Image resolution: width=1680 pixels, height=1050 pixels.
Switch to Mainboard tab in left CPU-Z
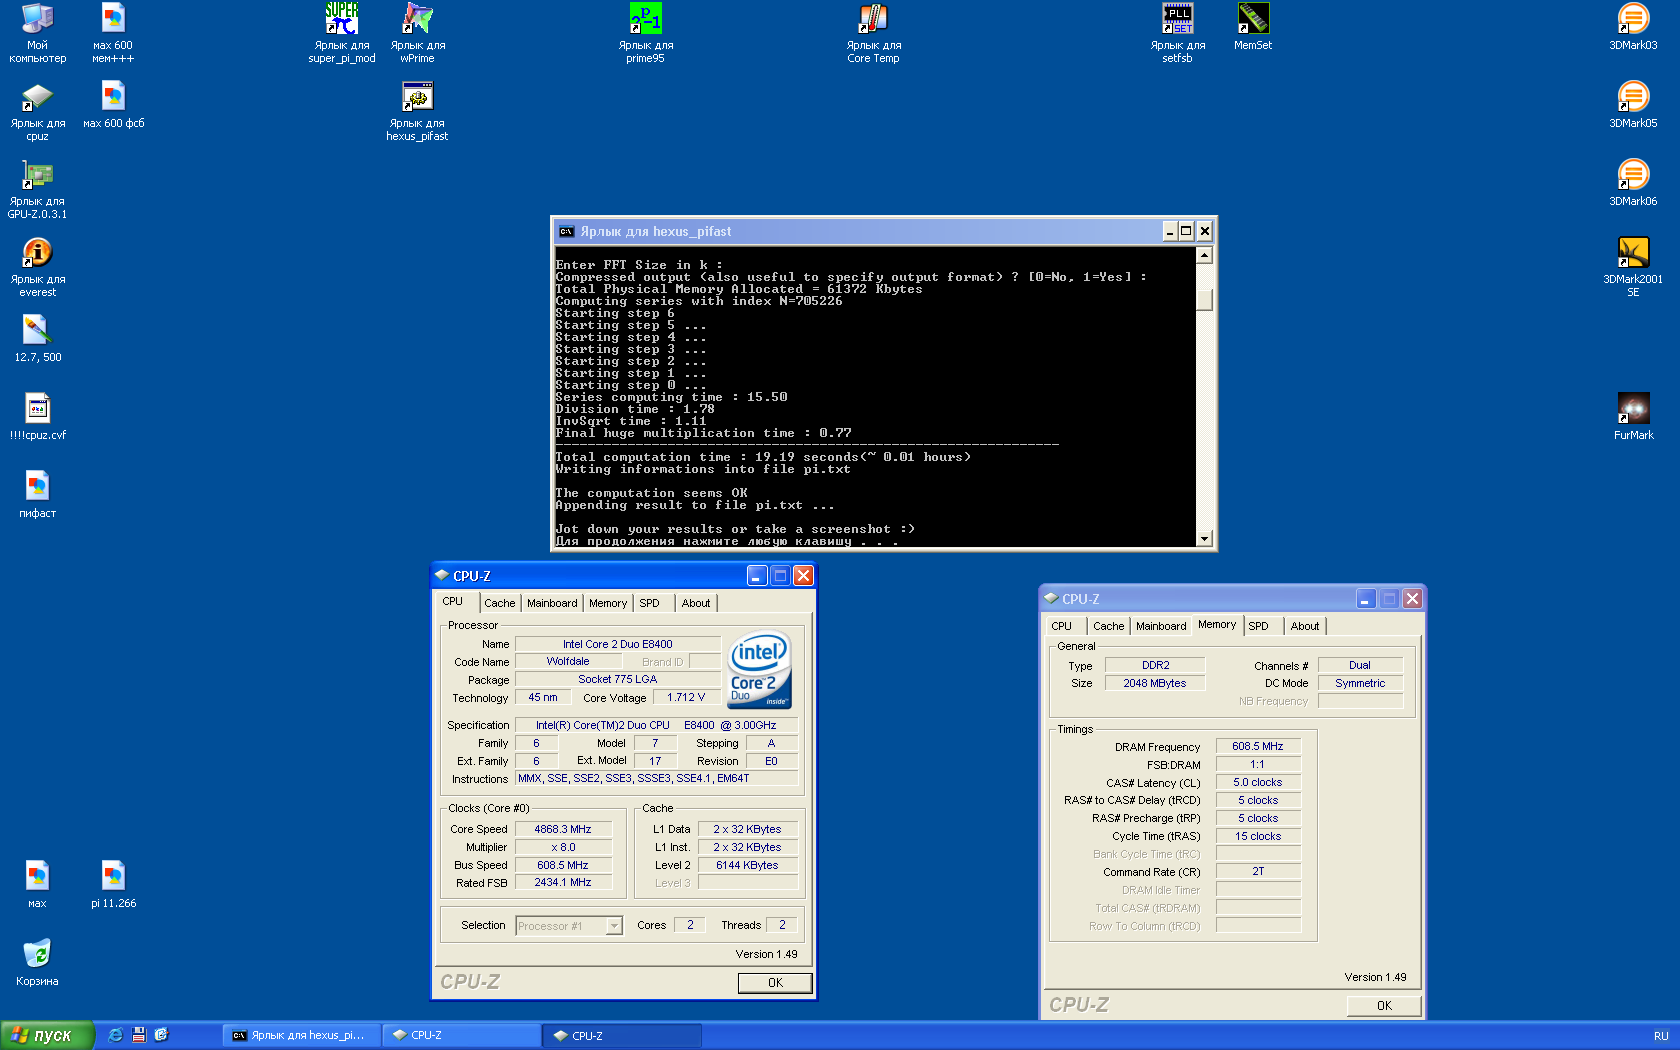tap(552, 603)
